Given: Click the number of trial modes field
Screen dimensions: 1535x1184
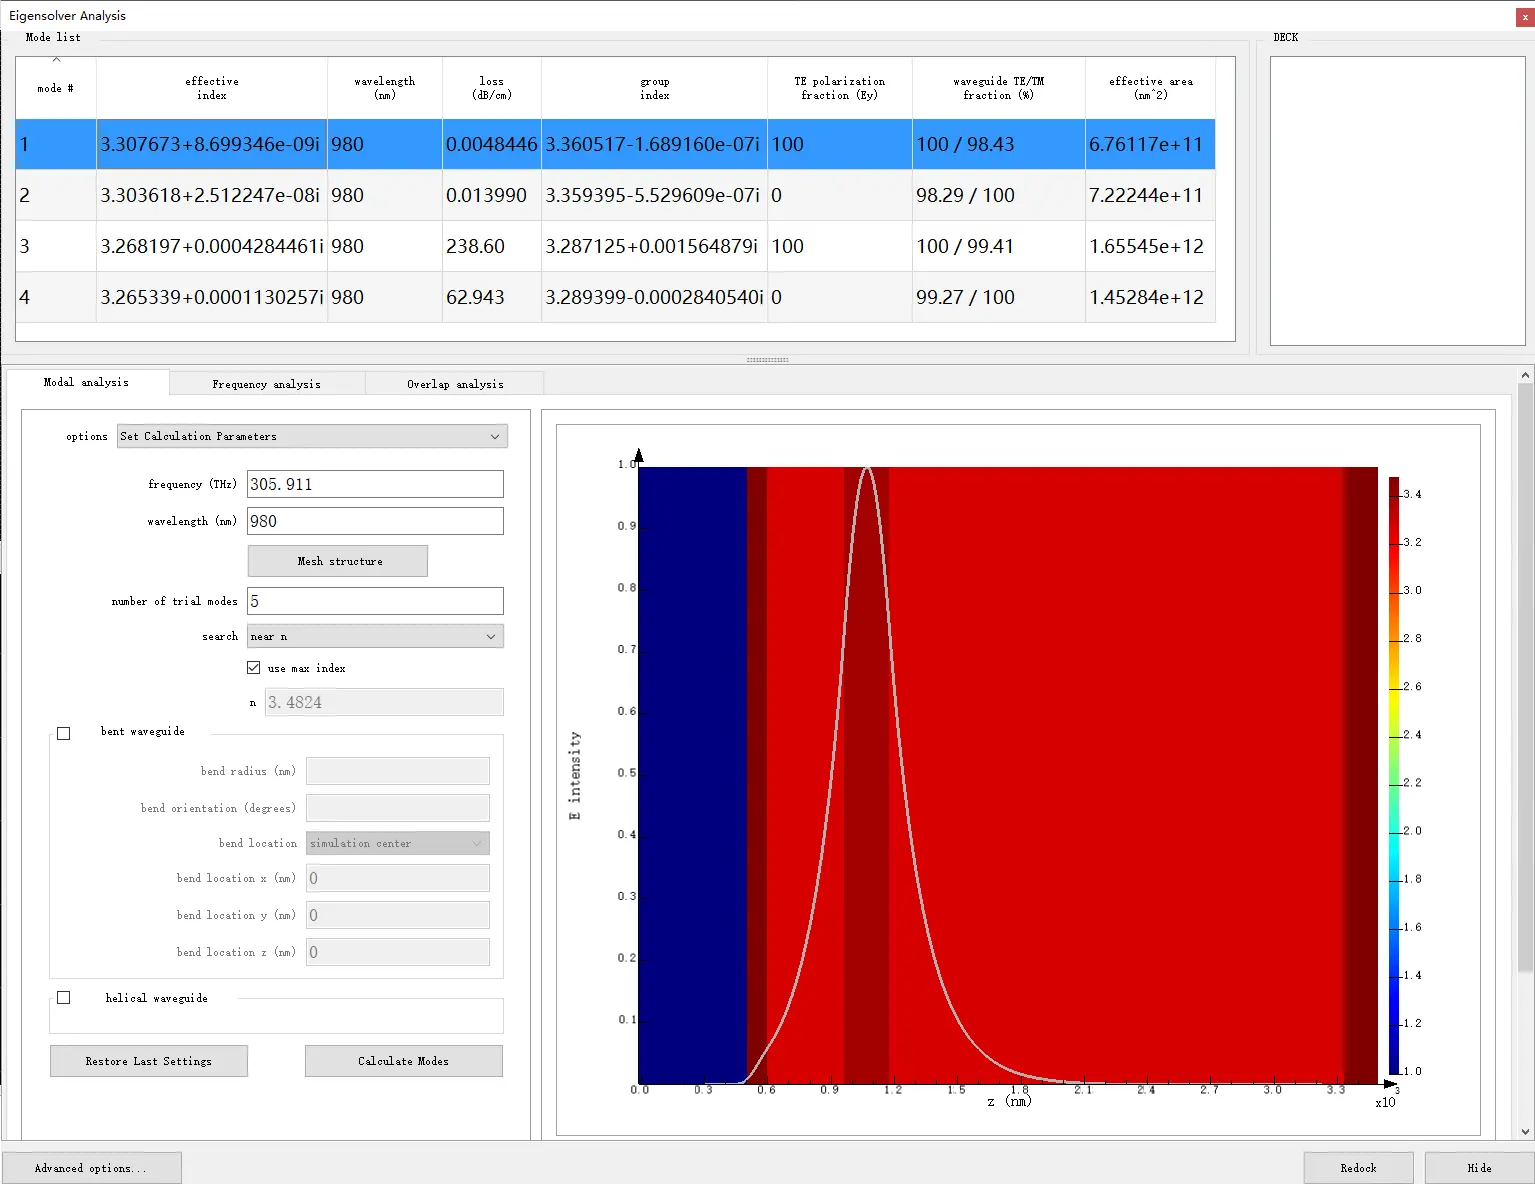Looking at the screenshot, I should click(x=375, y=601).
